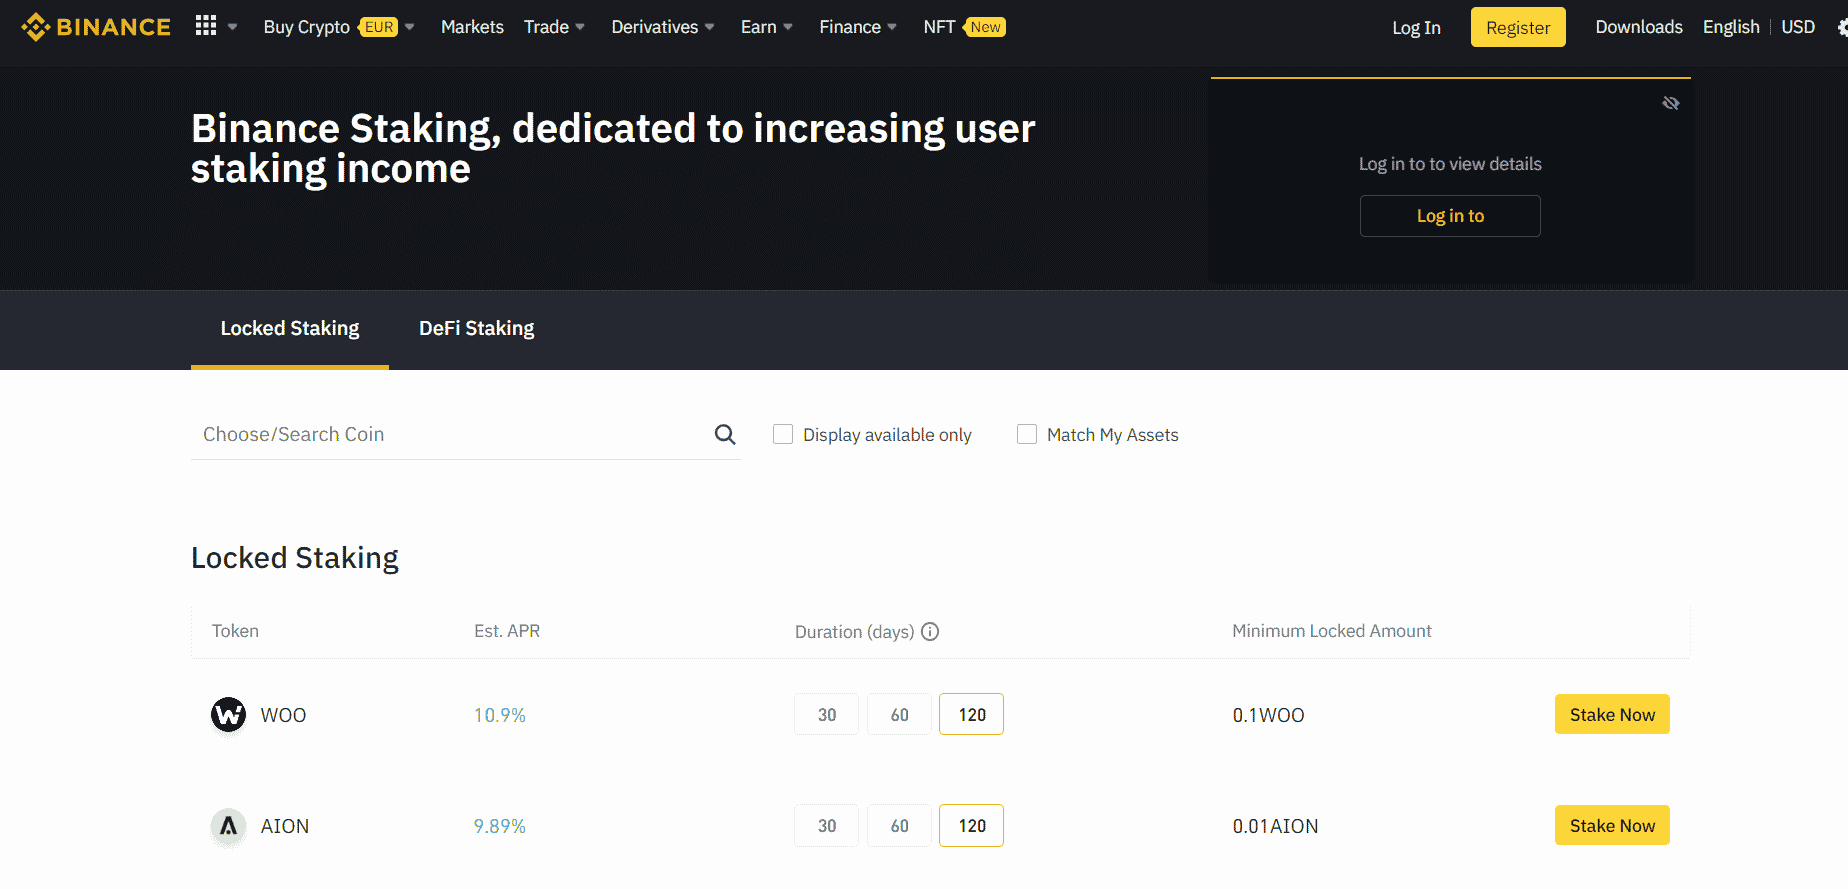Click the AION 9.89% APR value
The width and height of the screenshot is (1848, 889).
[x=500, y=826]
